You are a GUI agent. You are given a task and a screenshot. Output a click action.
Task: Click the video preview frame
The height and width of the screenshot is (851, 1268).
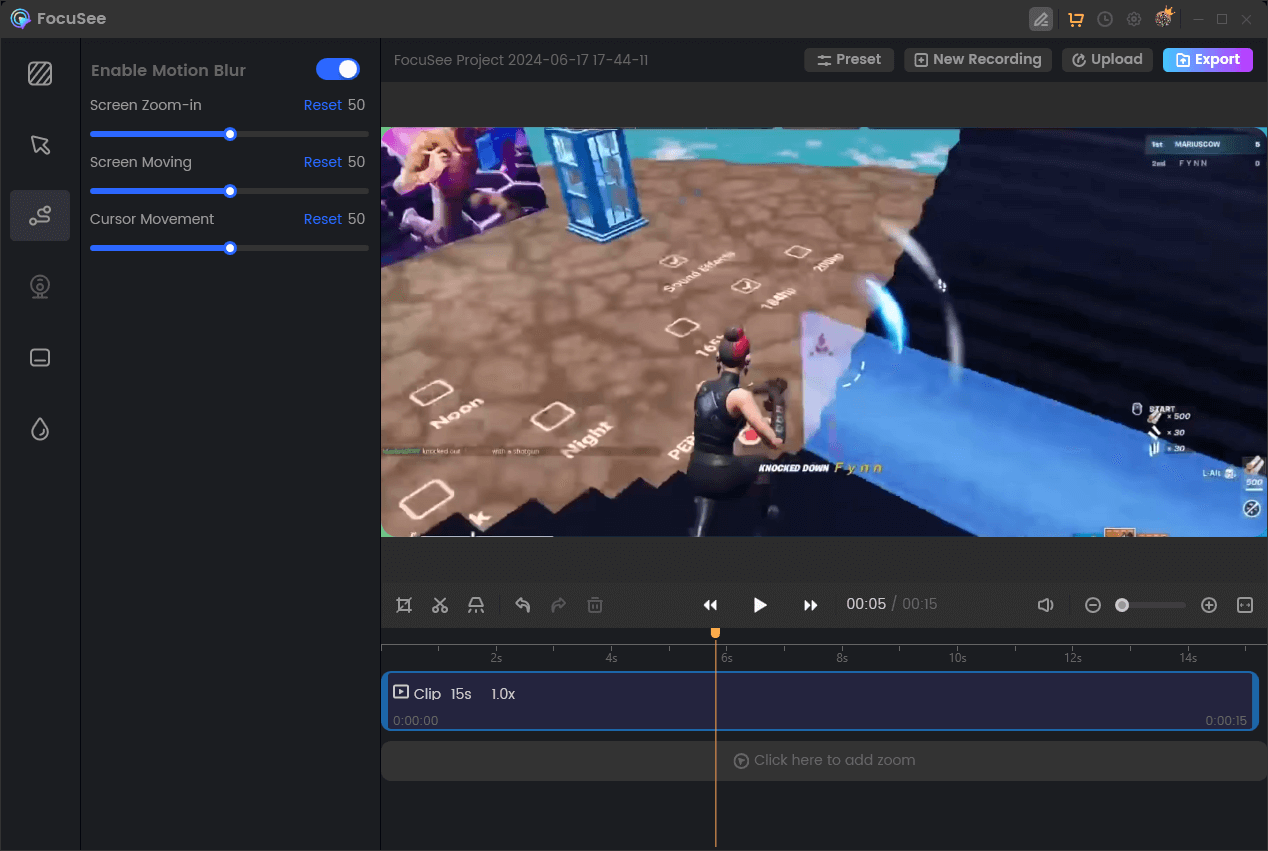click(824, 332)
